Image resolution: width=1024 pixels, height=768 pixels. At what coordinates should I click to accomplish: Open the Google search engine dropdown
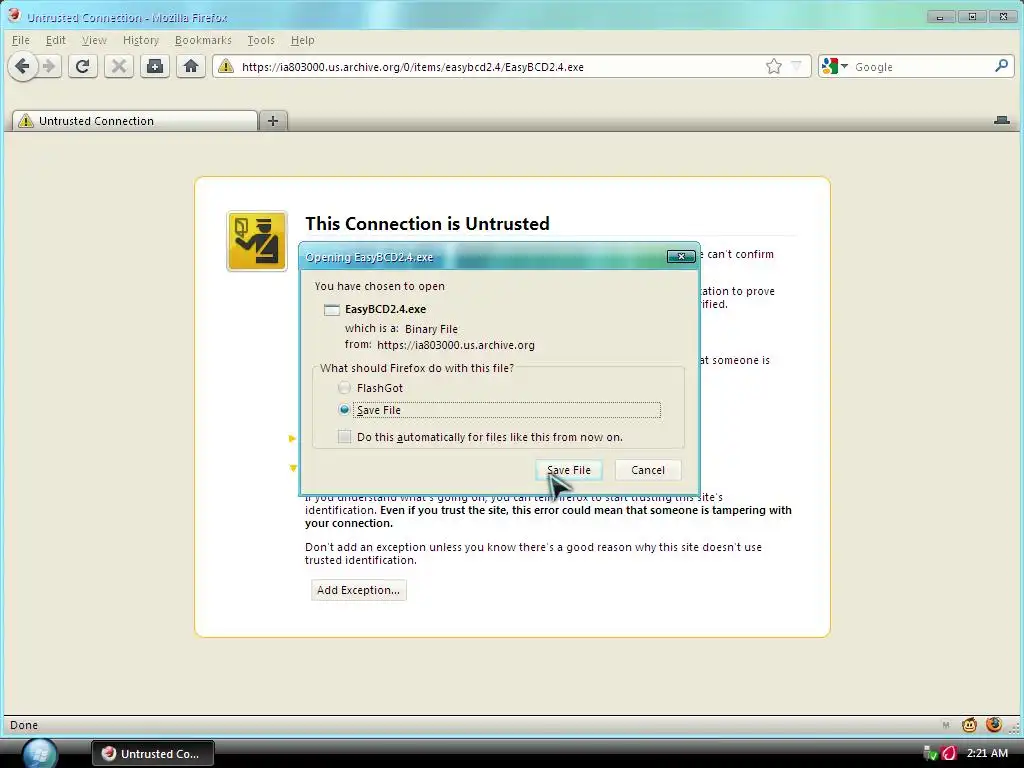(x=835, y=66)
